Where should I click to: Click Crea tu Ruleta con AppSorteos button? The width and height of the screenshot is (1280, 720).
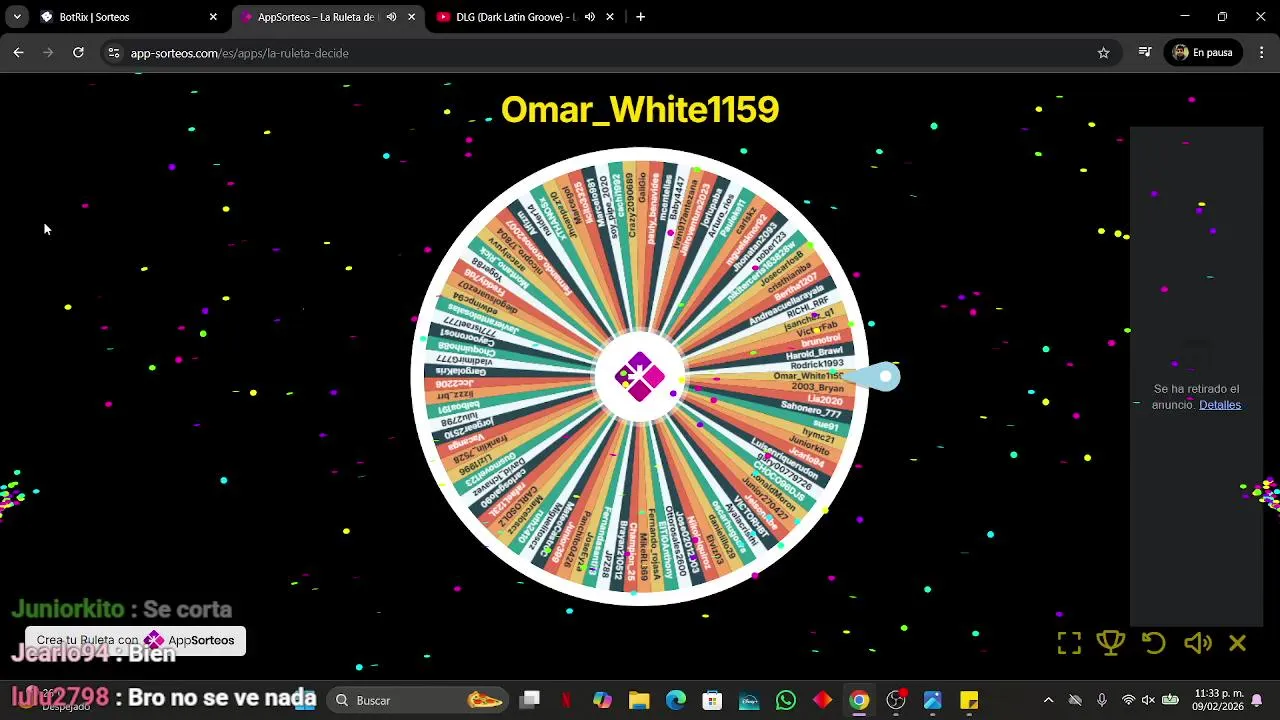tap(135, 640)
